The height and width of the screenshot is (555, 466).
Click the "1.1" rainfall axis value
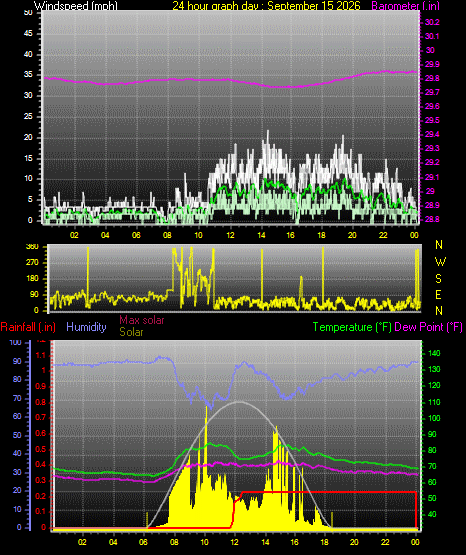[41, 355]
